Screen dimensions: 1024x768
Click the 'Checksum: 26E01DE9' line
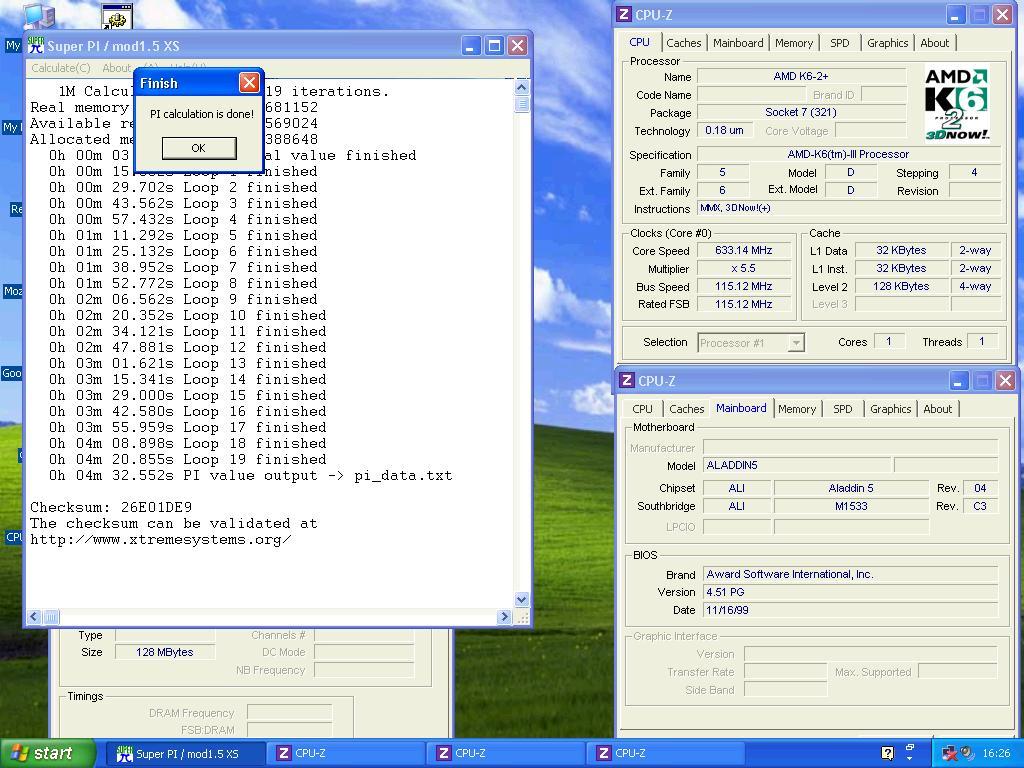[x=111, y=507]
